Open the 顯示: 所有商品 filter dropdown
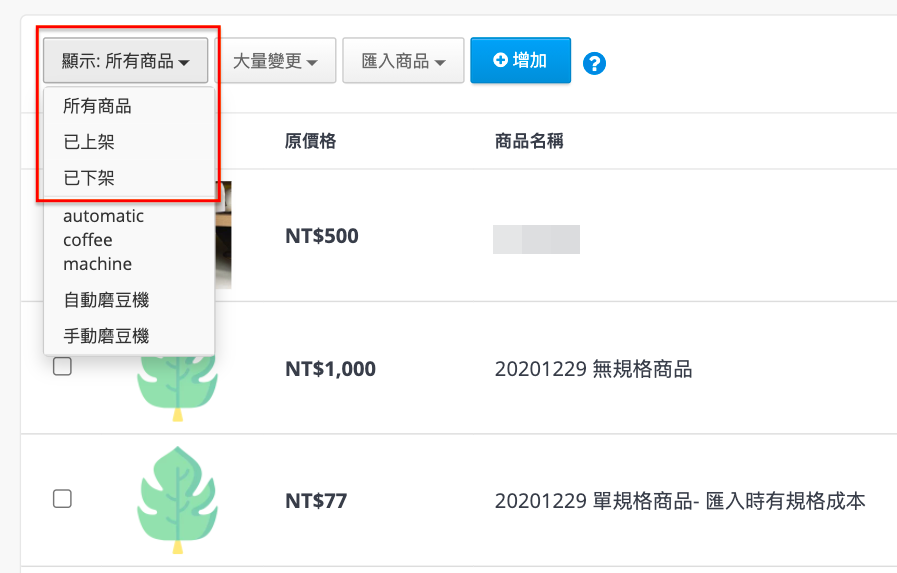The width and height of the screenshot is (897, 573). click(x=125, y=61)
